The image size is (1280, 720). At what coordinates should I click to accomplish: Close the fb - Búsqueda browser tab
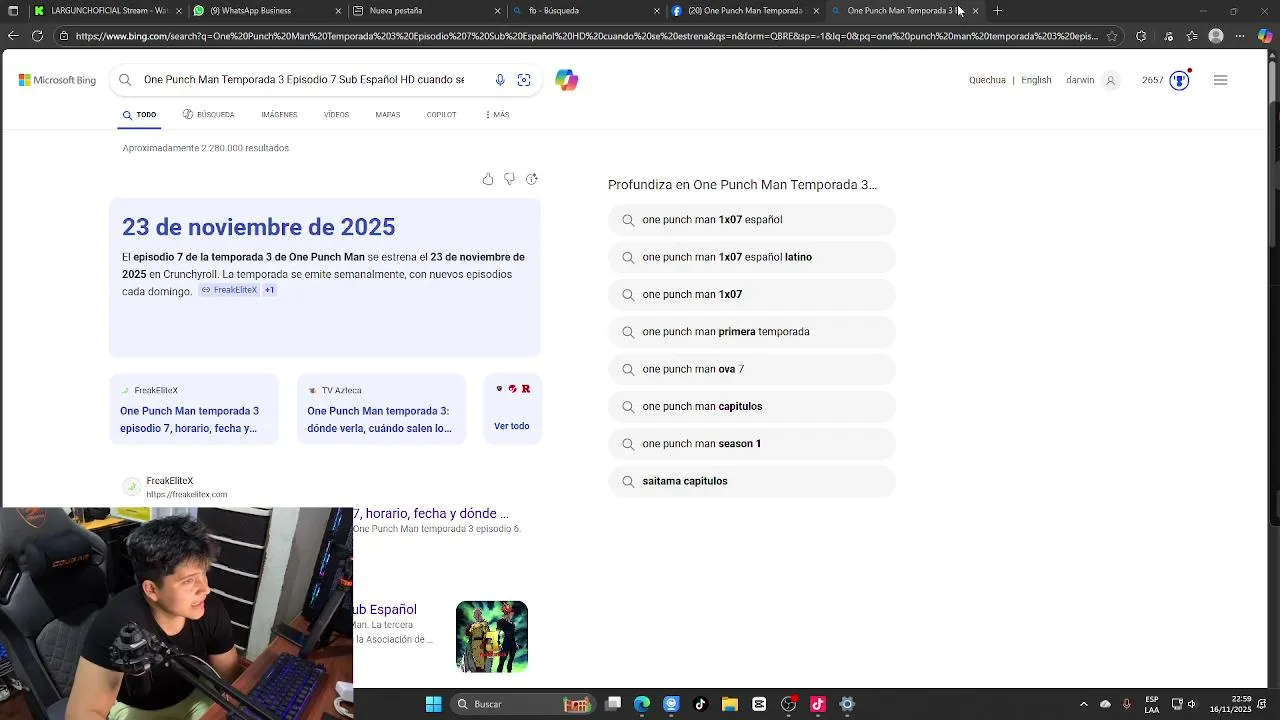pyautogui.click(x=657, y=11)
